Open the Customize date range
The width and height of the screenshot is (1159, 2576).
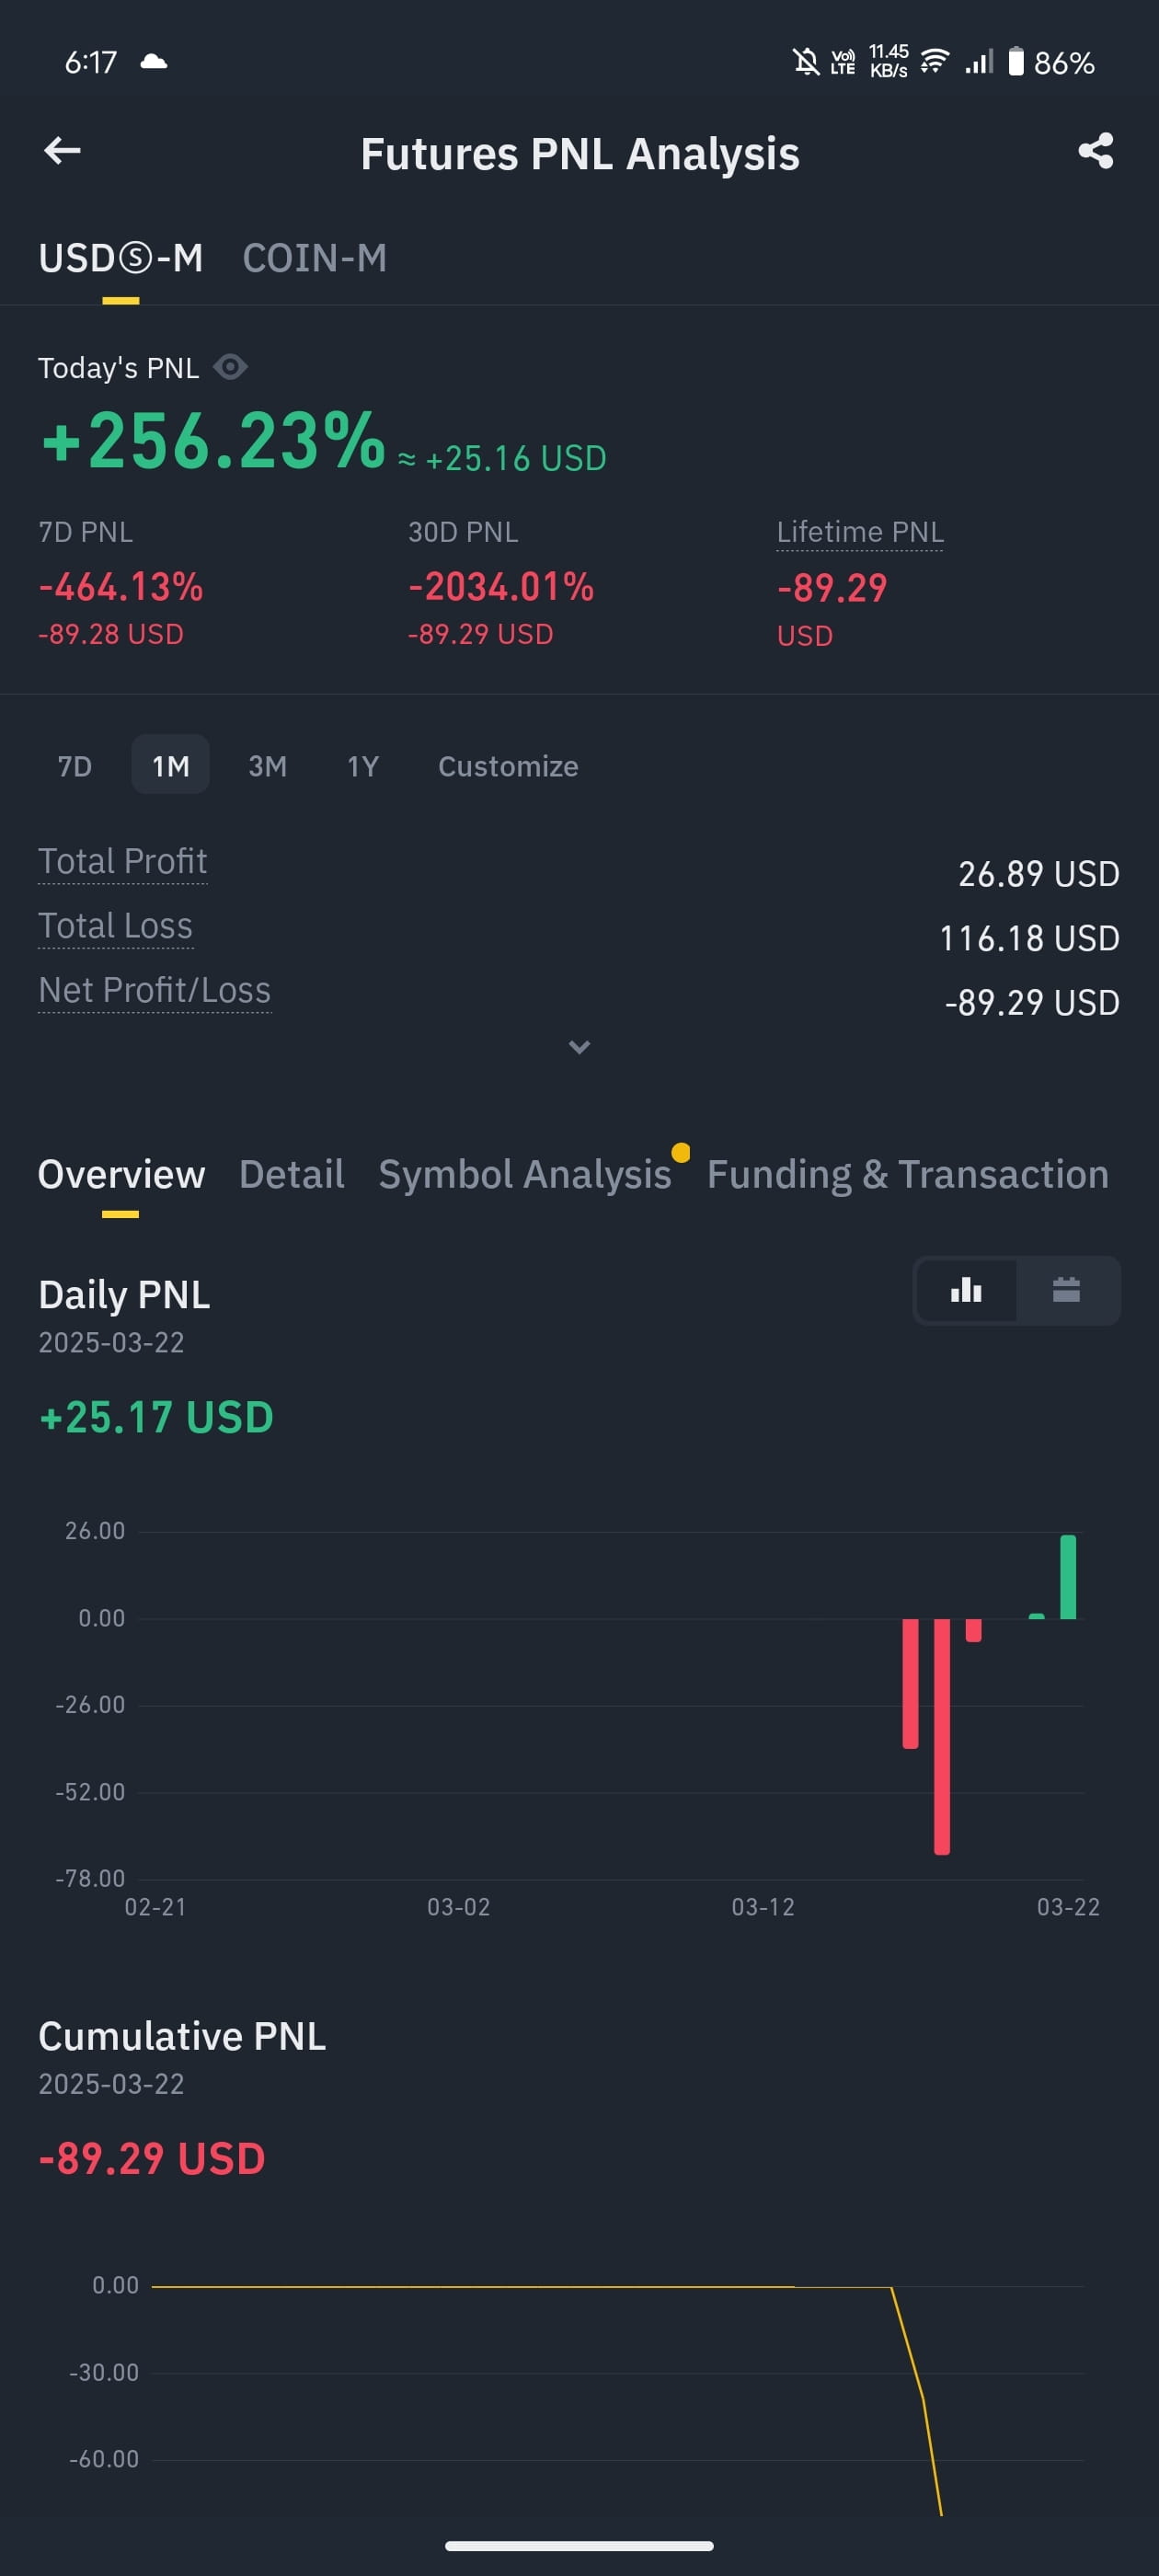508,766
